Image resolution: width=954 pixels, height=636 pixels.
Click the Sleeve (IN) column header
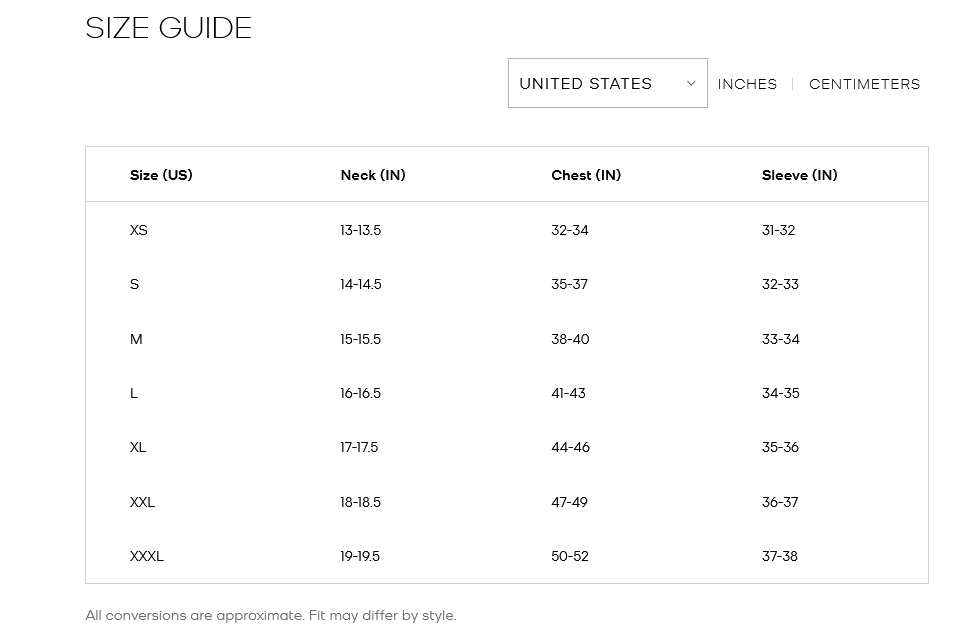[x=799, y=175]
